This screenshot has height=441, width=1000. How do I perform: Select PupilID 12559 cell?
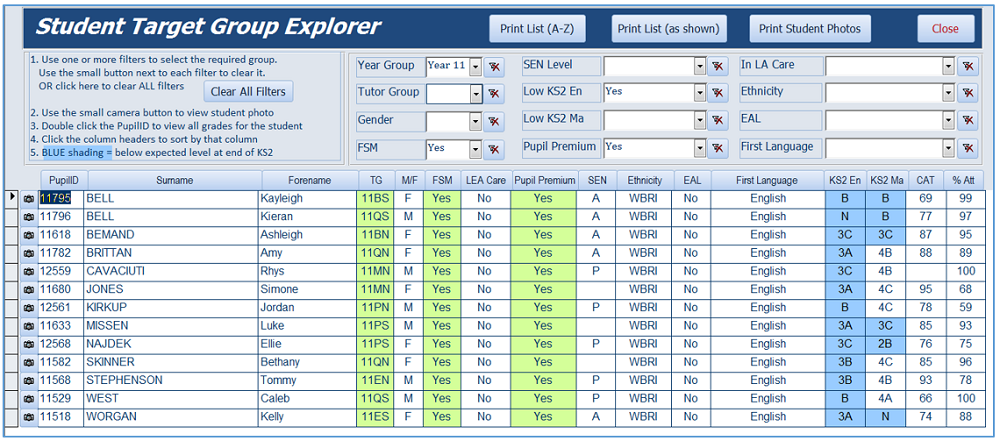61,272
